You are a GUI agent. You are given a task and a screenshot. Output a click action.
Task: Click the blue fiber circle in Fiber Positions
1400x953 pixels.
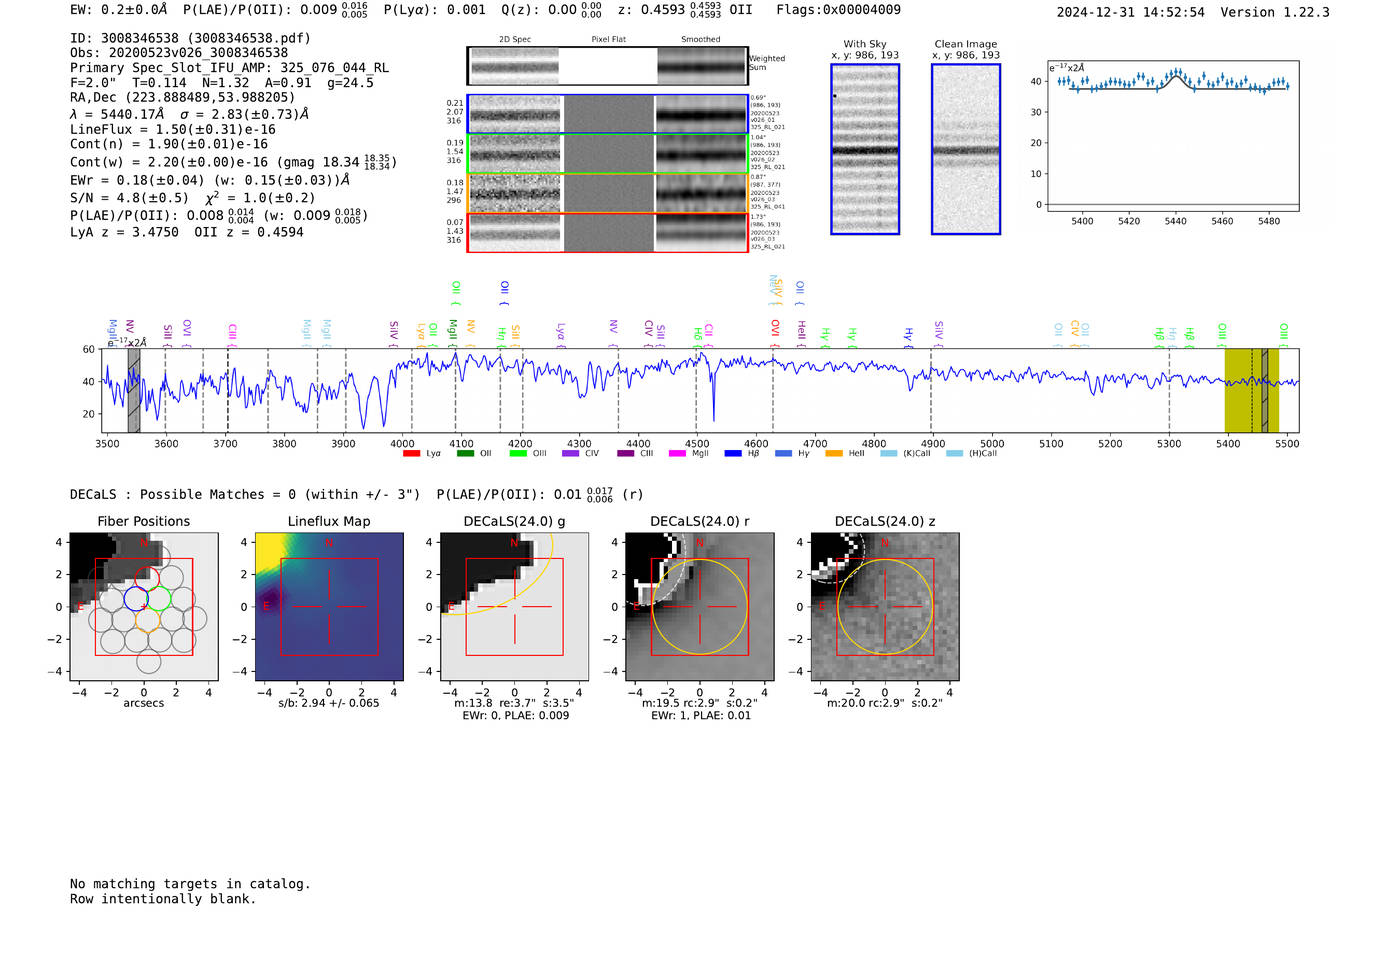coord(136,599)
